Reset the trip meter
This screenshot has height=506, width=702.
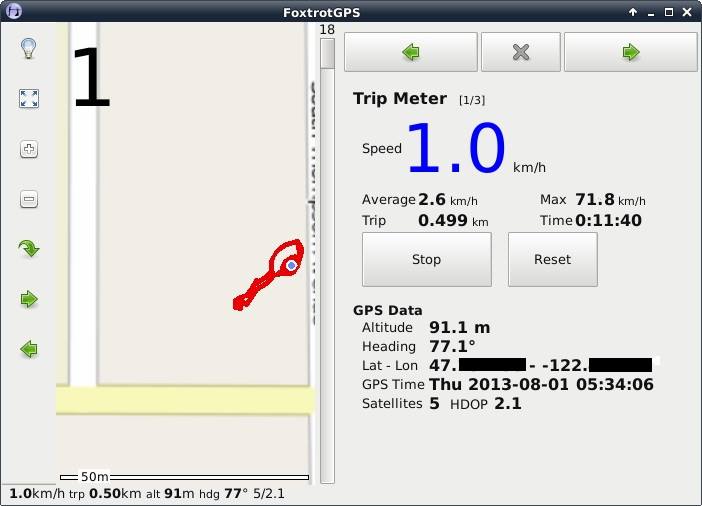coord(552,259)
